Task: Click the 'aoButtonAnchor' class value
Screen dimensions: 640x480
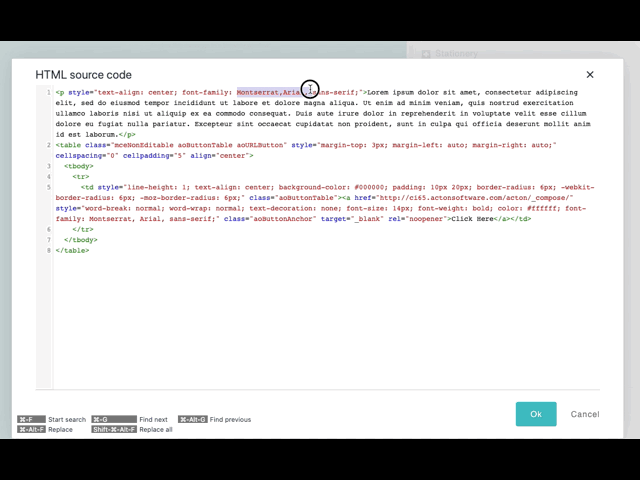Action: [283, 219]
